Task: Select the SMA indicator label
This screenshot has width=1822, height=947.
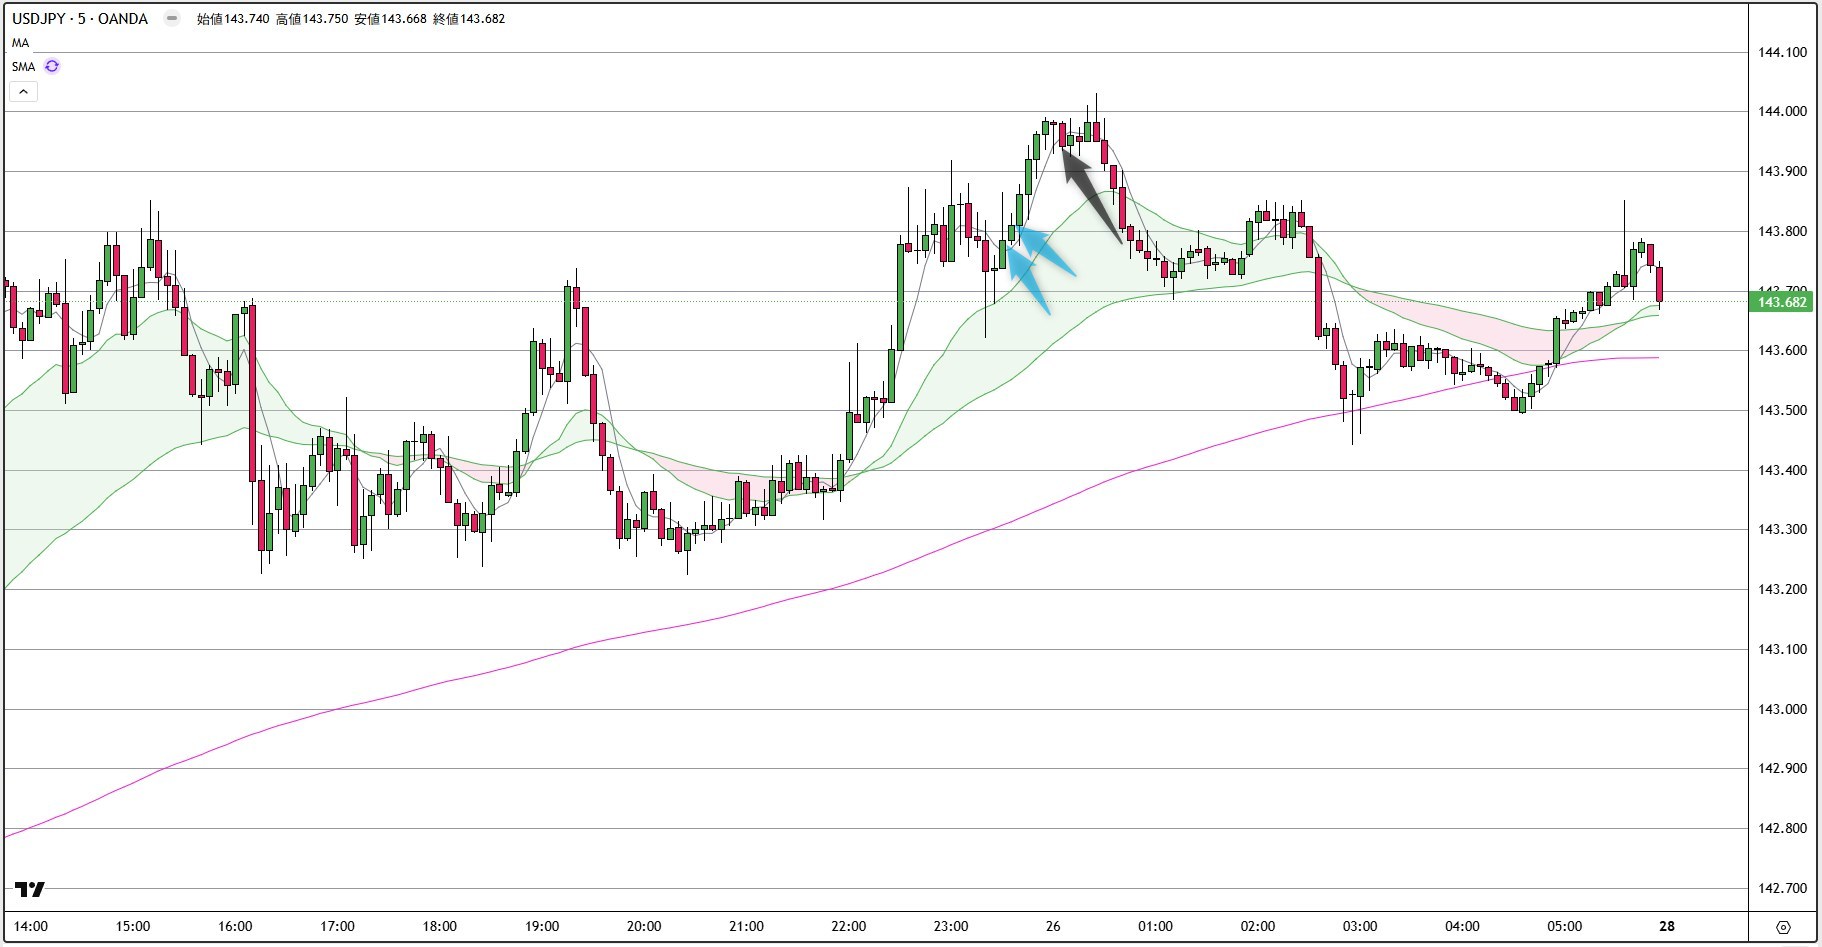Action: (24, 67)
